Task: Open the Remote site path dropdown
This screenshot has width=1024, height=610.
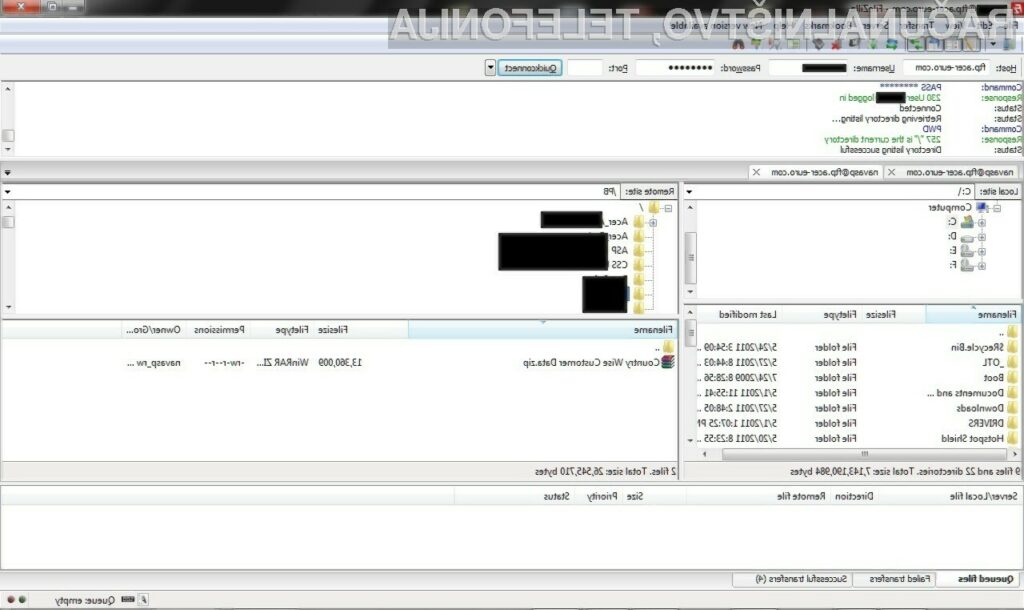Action: pos(7,191)
